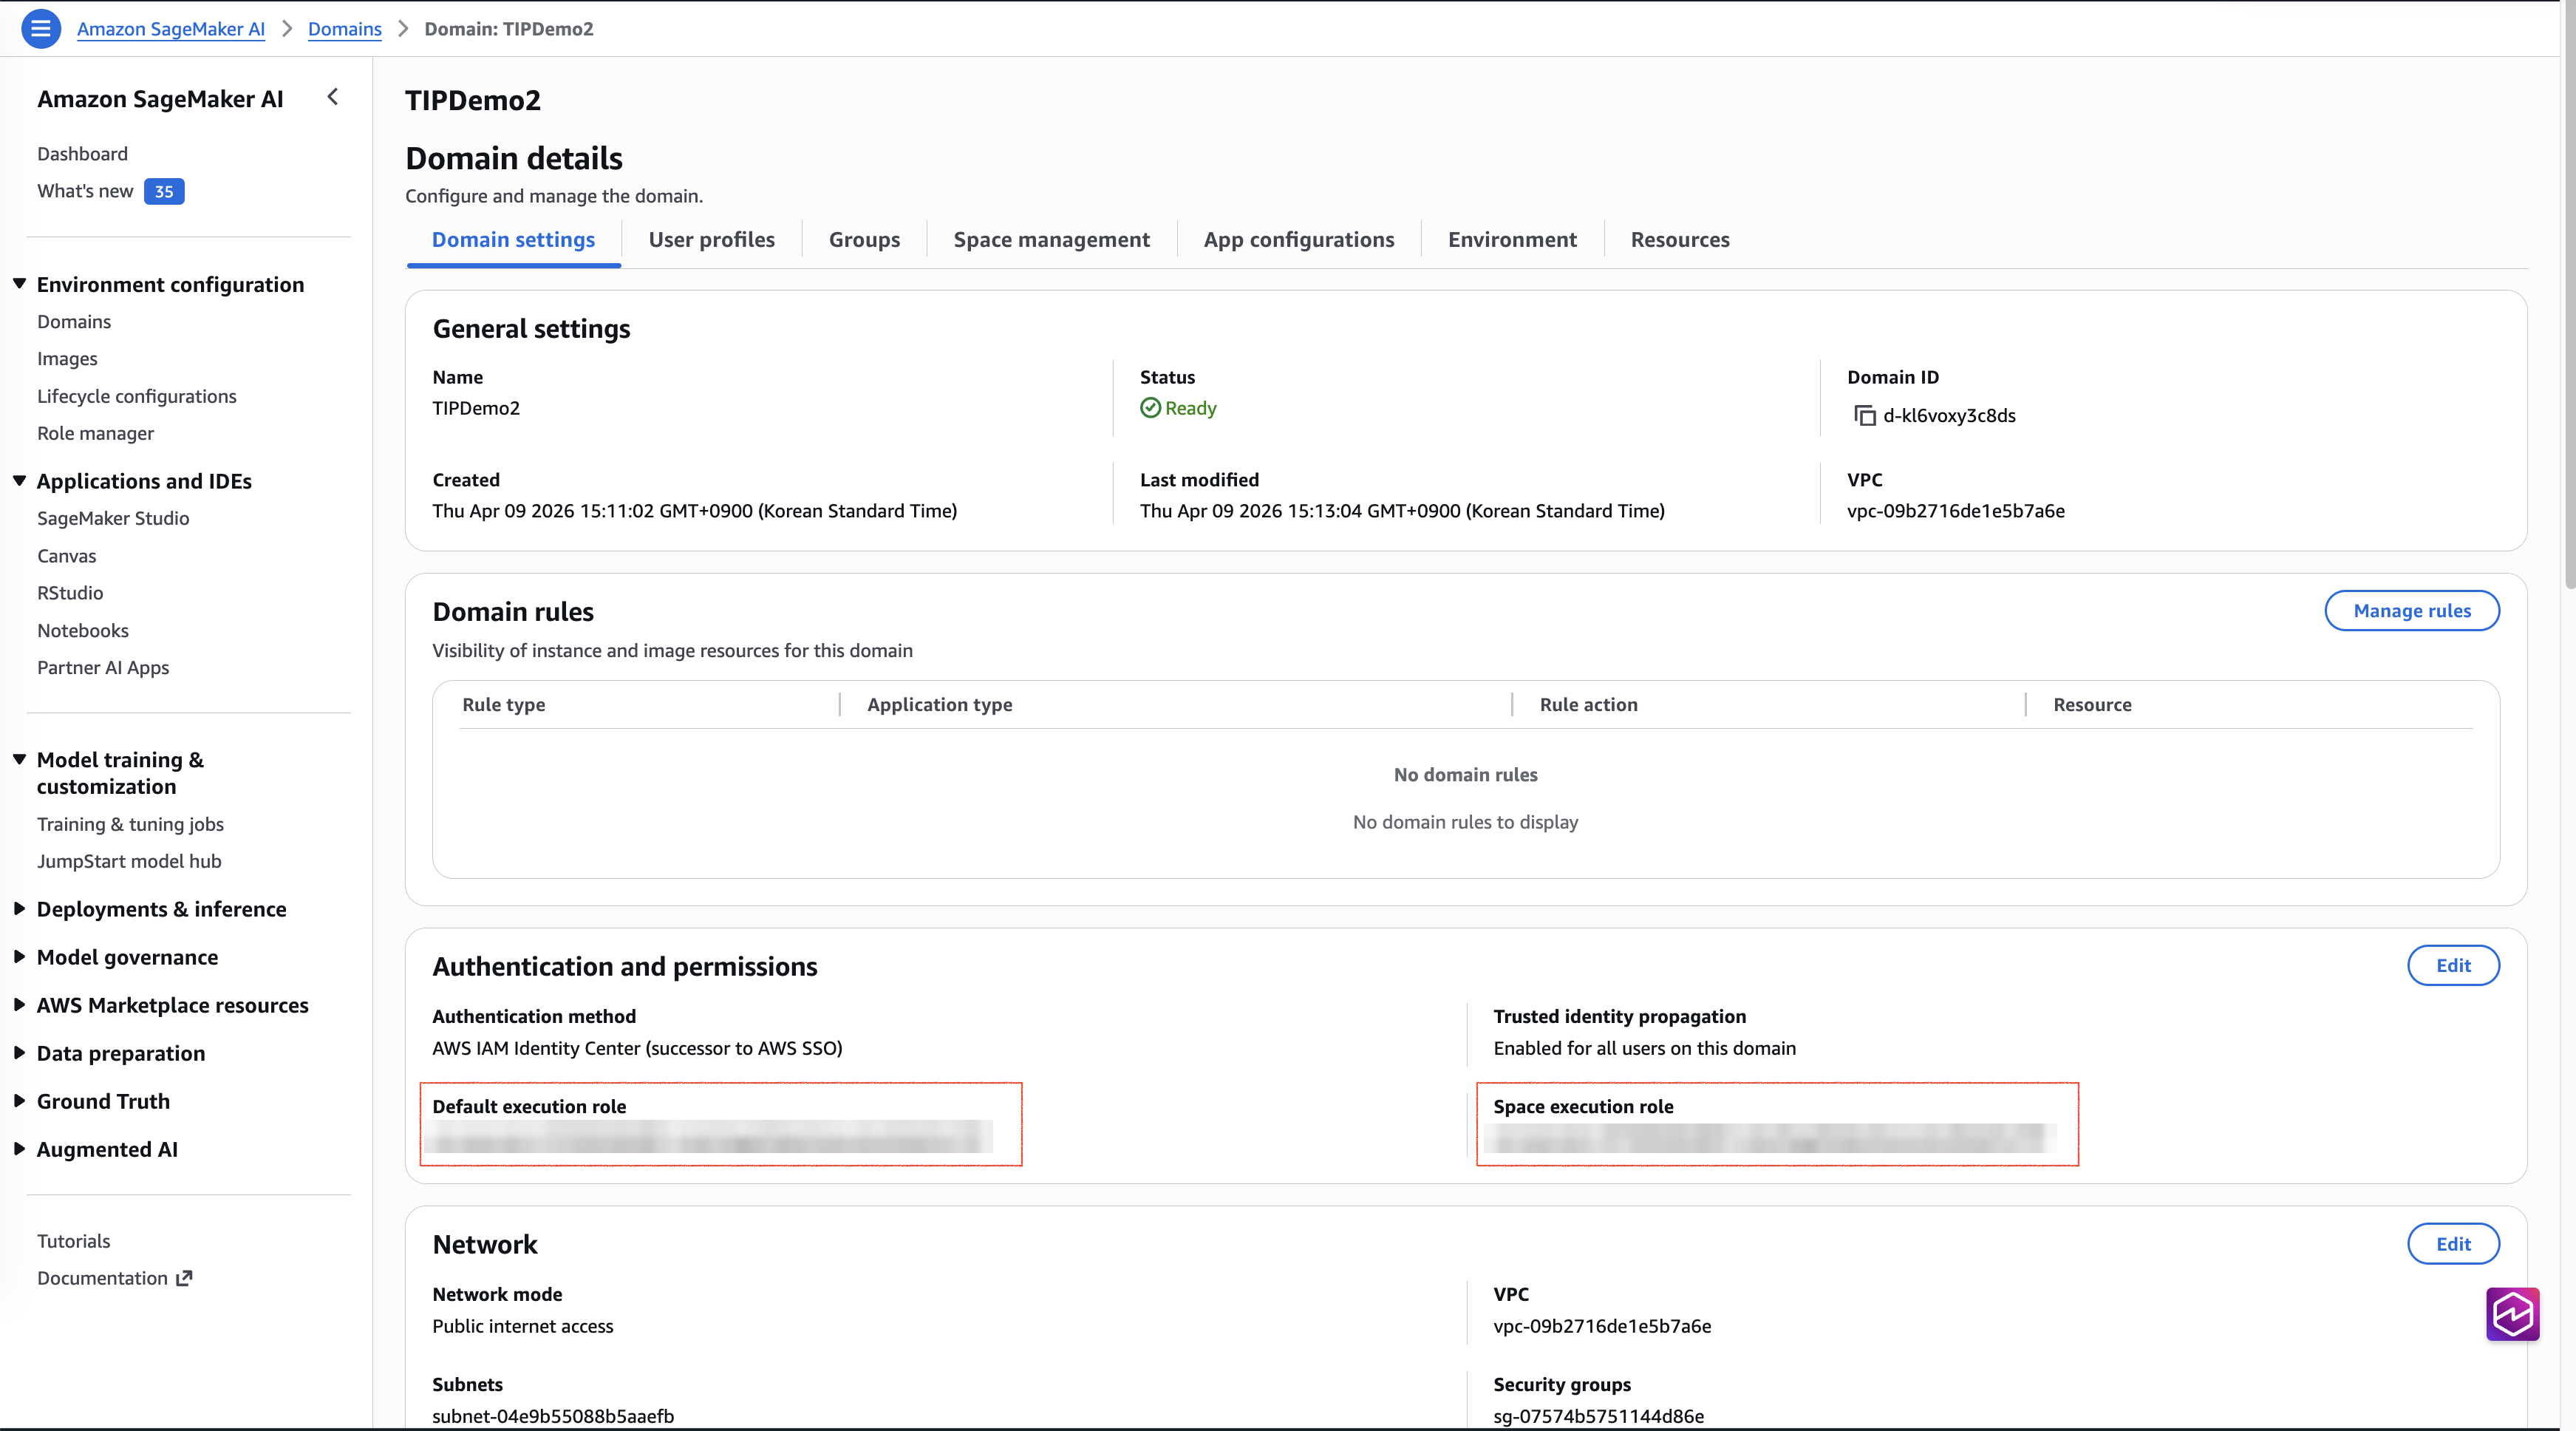Expand the Data preparation section
Image resolution: width=2576 pixels, height=1431 pixels.
point(19,1053)
